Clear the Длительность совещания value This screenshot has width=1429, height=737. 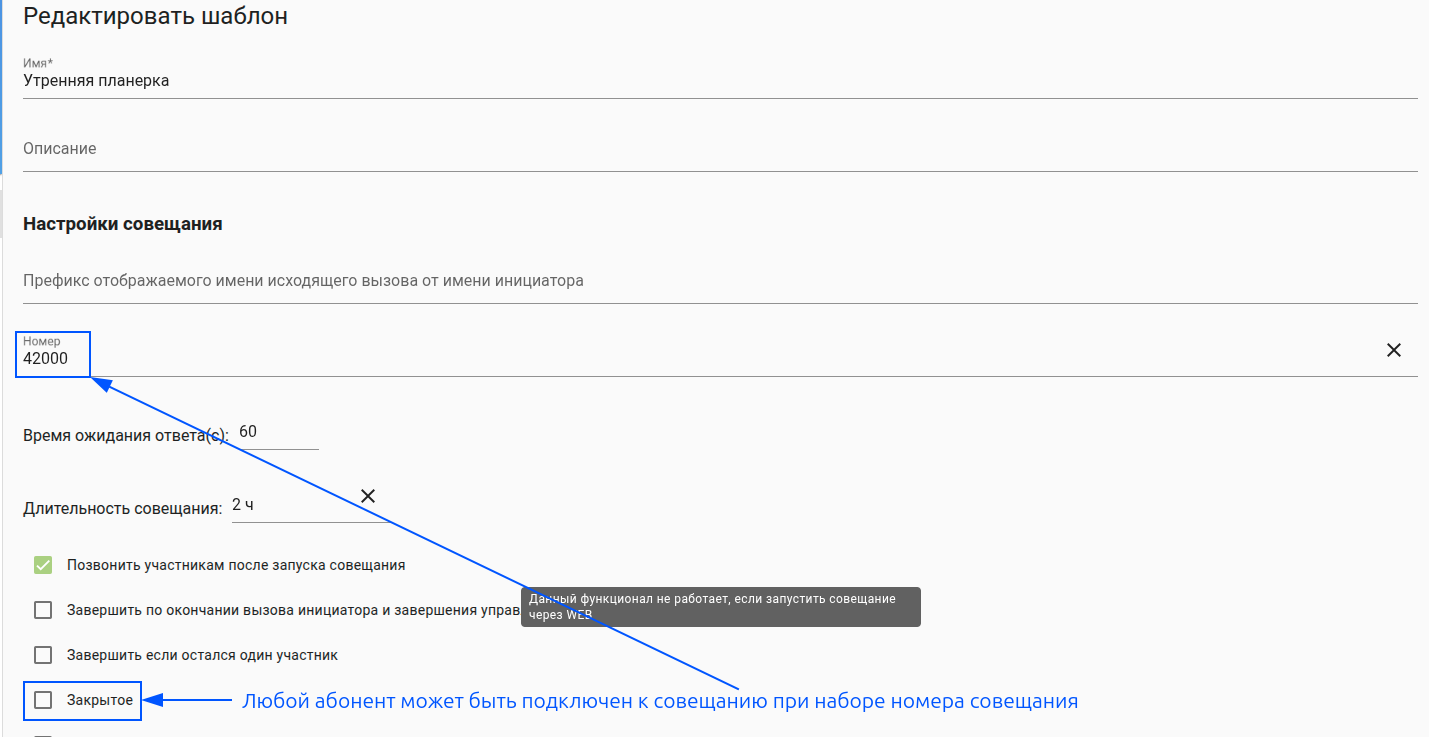coord(368,496)
